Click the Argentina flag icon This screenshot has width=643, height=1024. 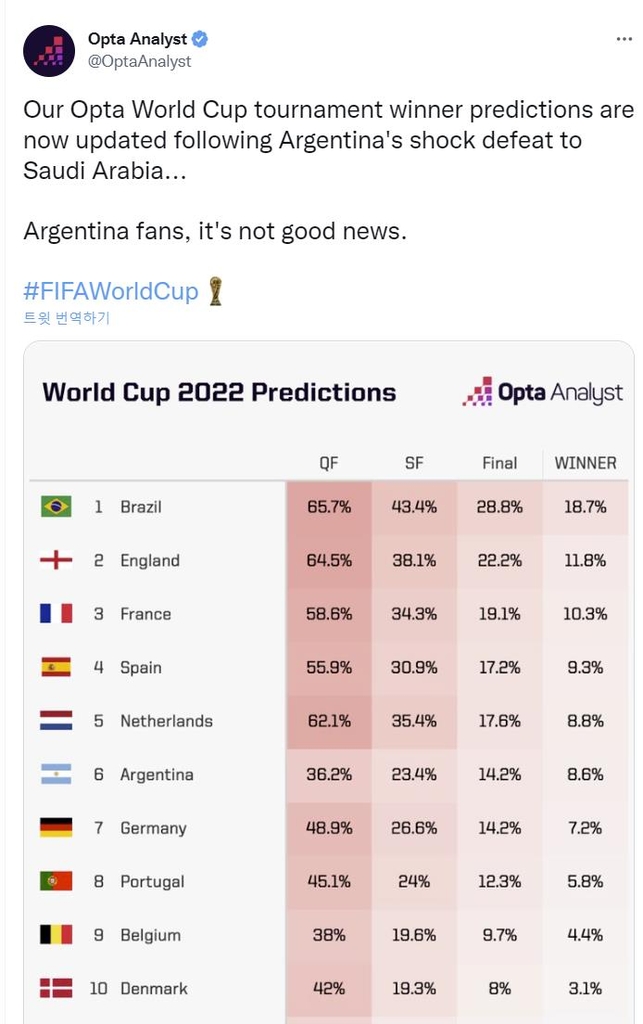click(56, 774)
